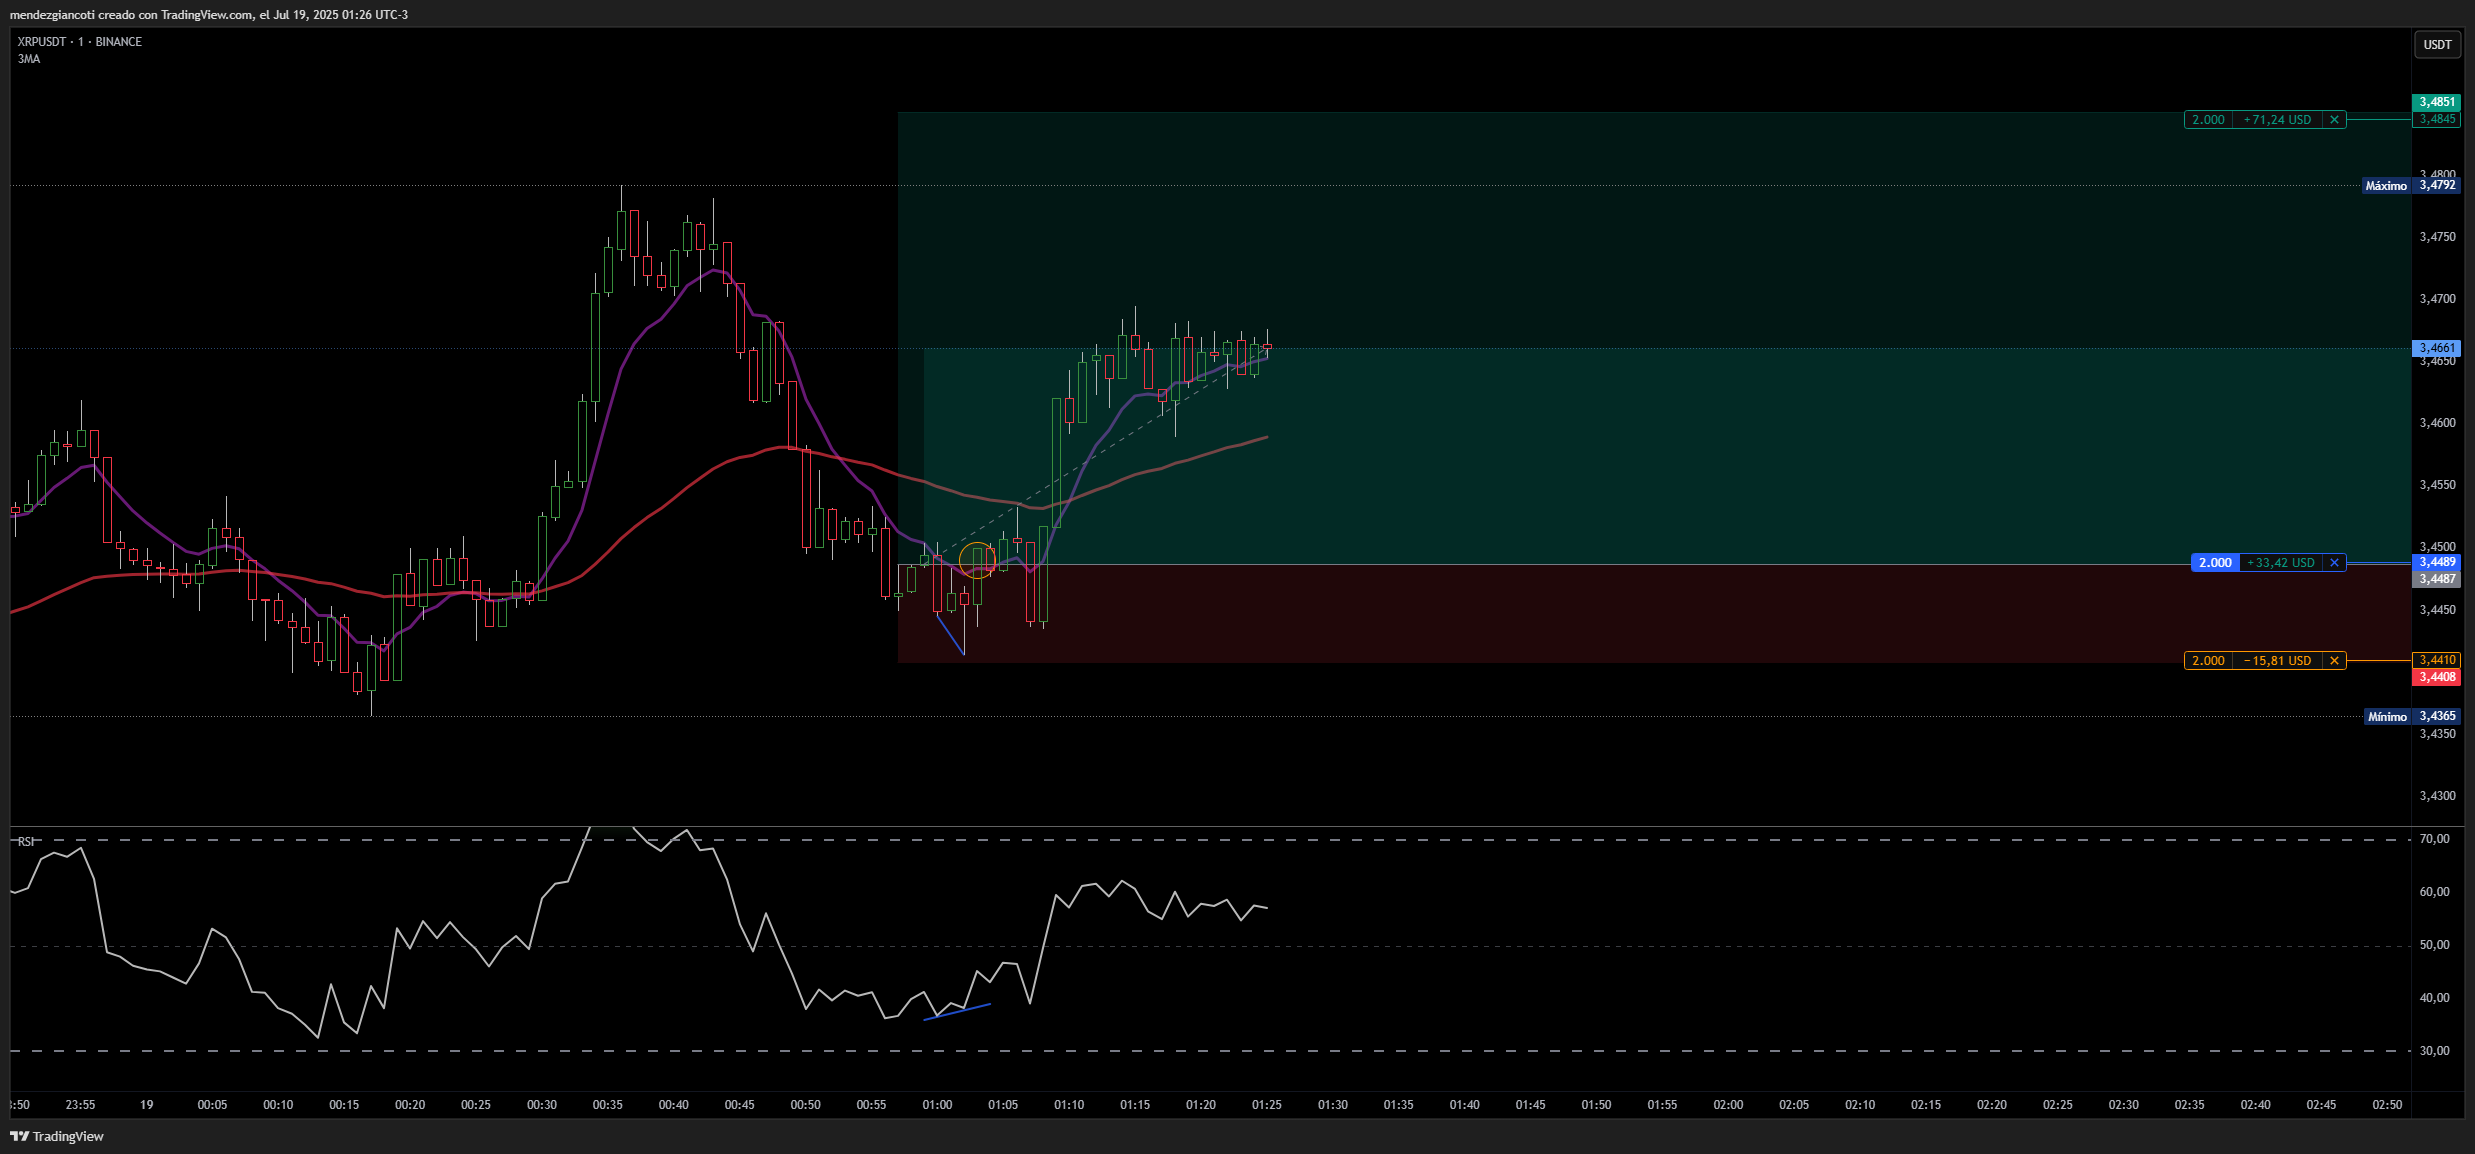
Task: Click the red 3,4408 price tag
Action: (2437, 677)
